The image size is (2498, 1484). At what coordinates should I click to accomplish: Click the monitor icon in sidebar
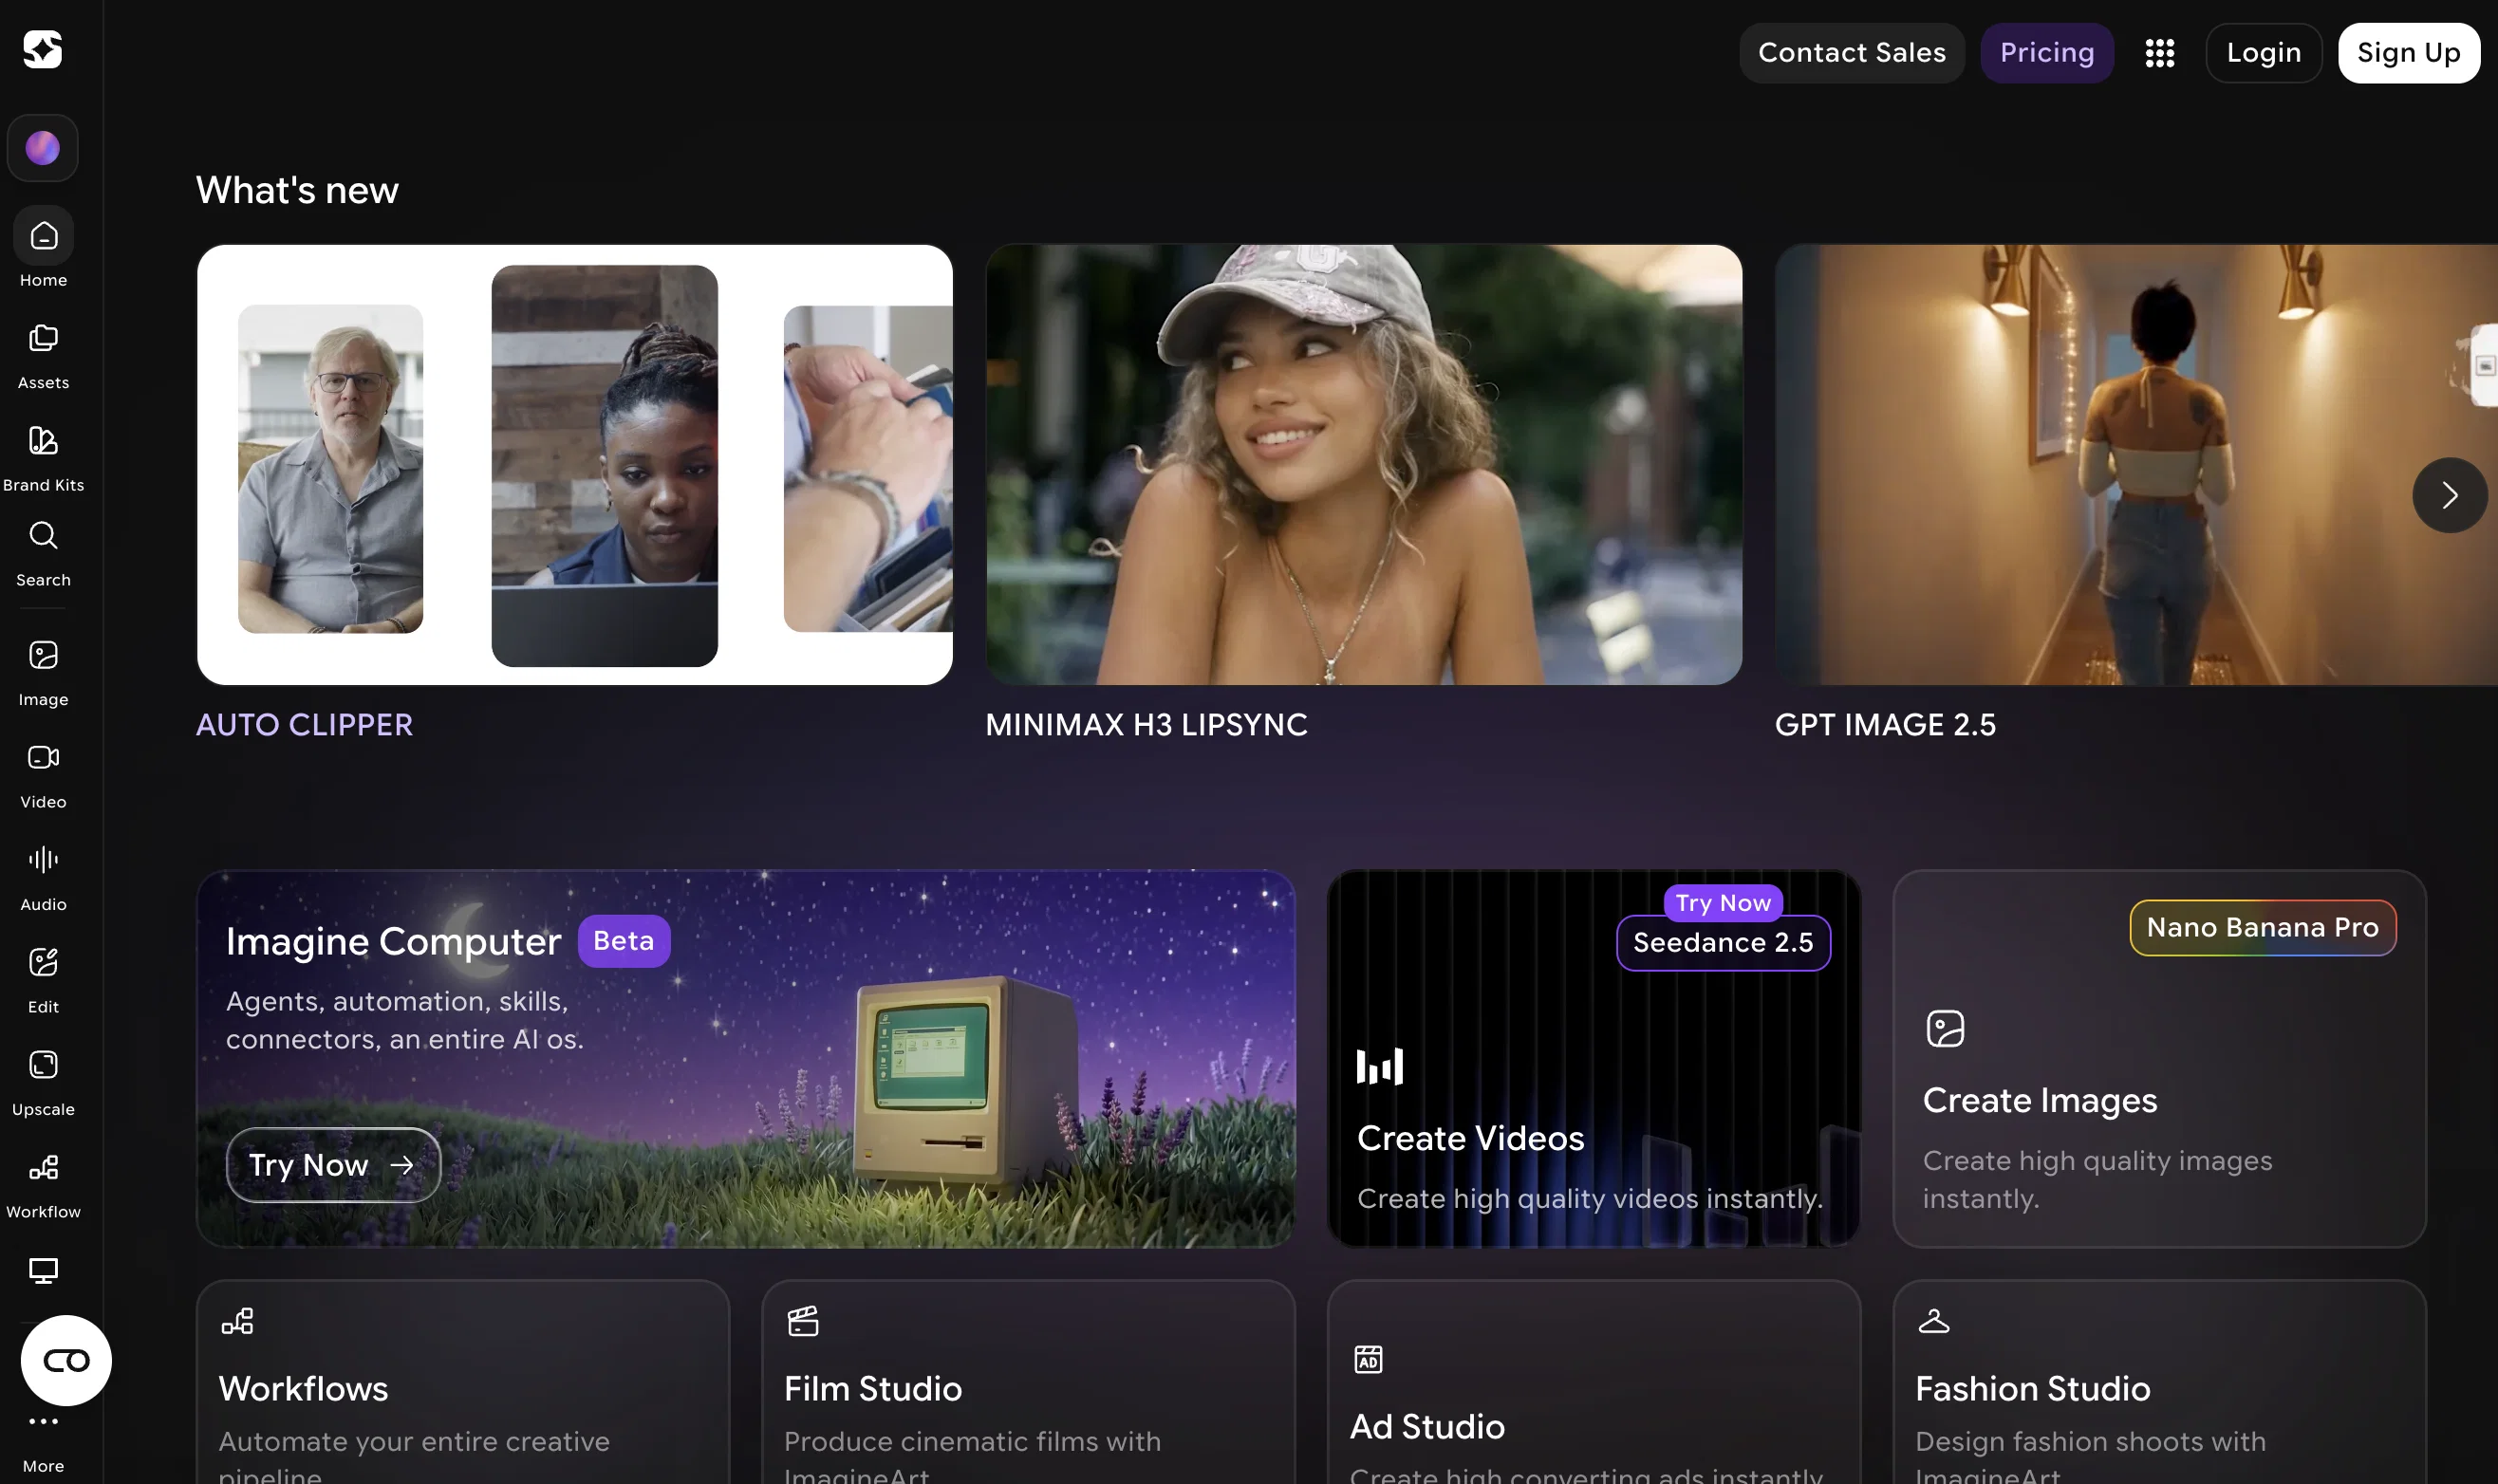43,1270
